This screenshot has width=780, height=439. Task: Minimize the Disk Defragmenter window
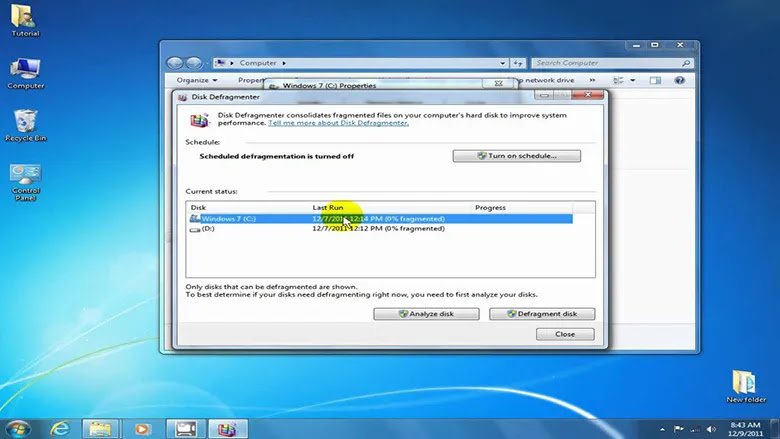(544, 95)
